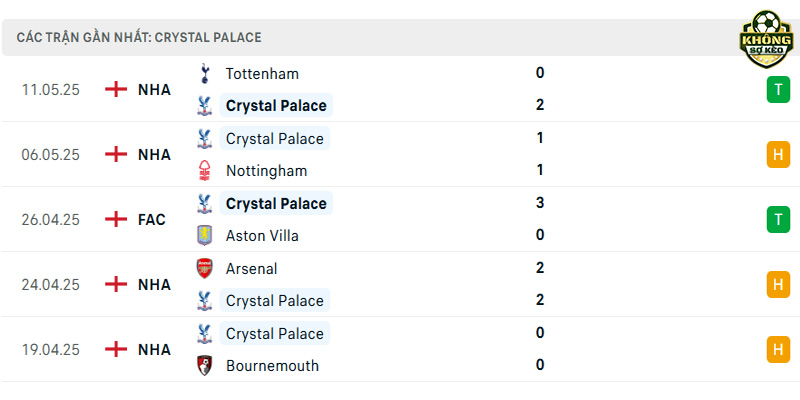Select orange H badge for Bournemouth match

778,349
